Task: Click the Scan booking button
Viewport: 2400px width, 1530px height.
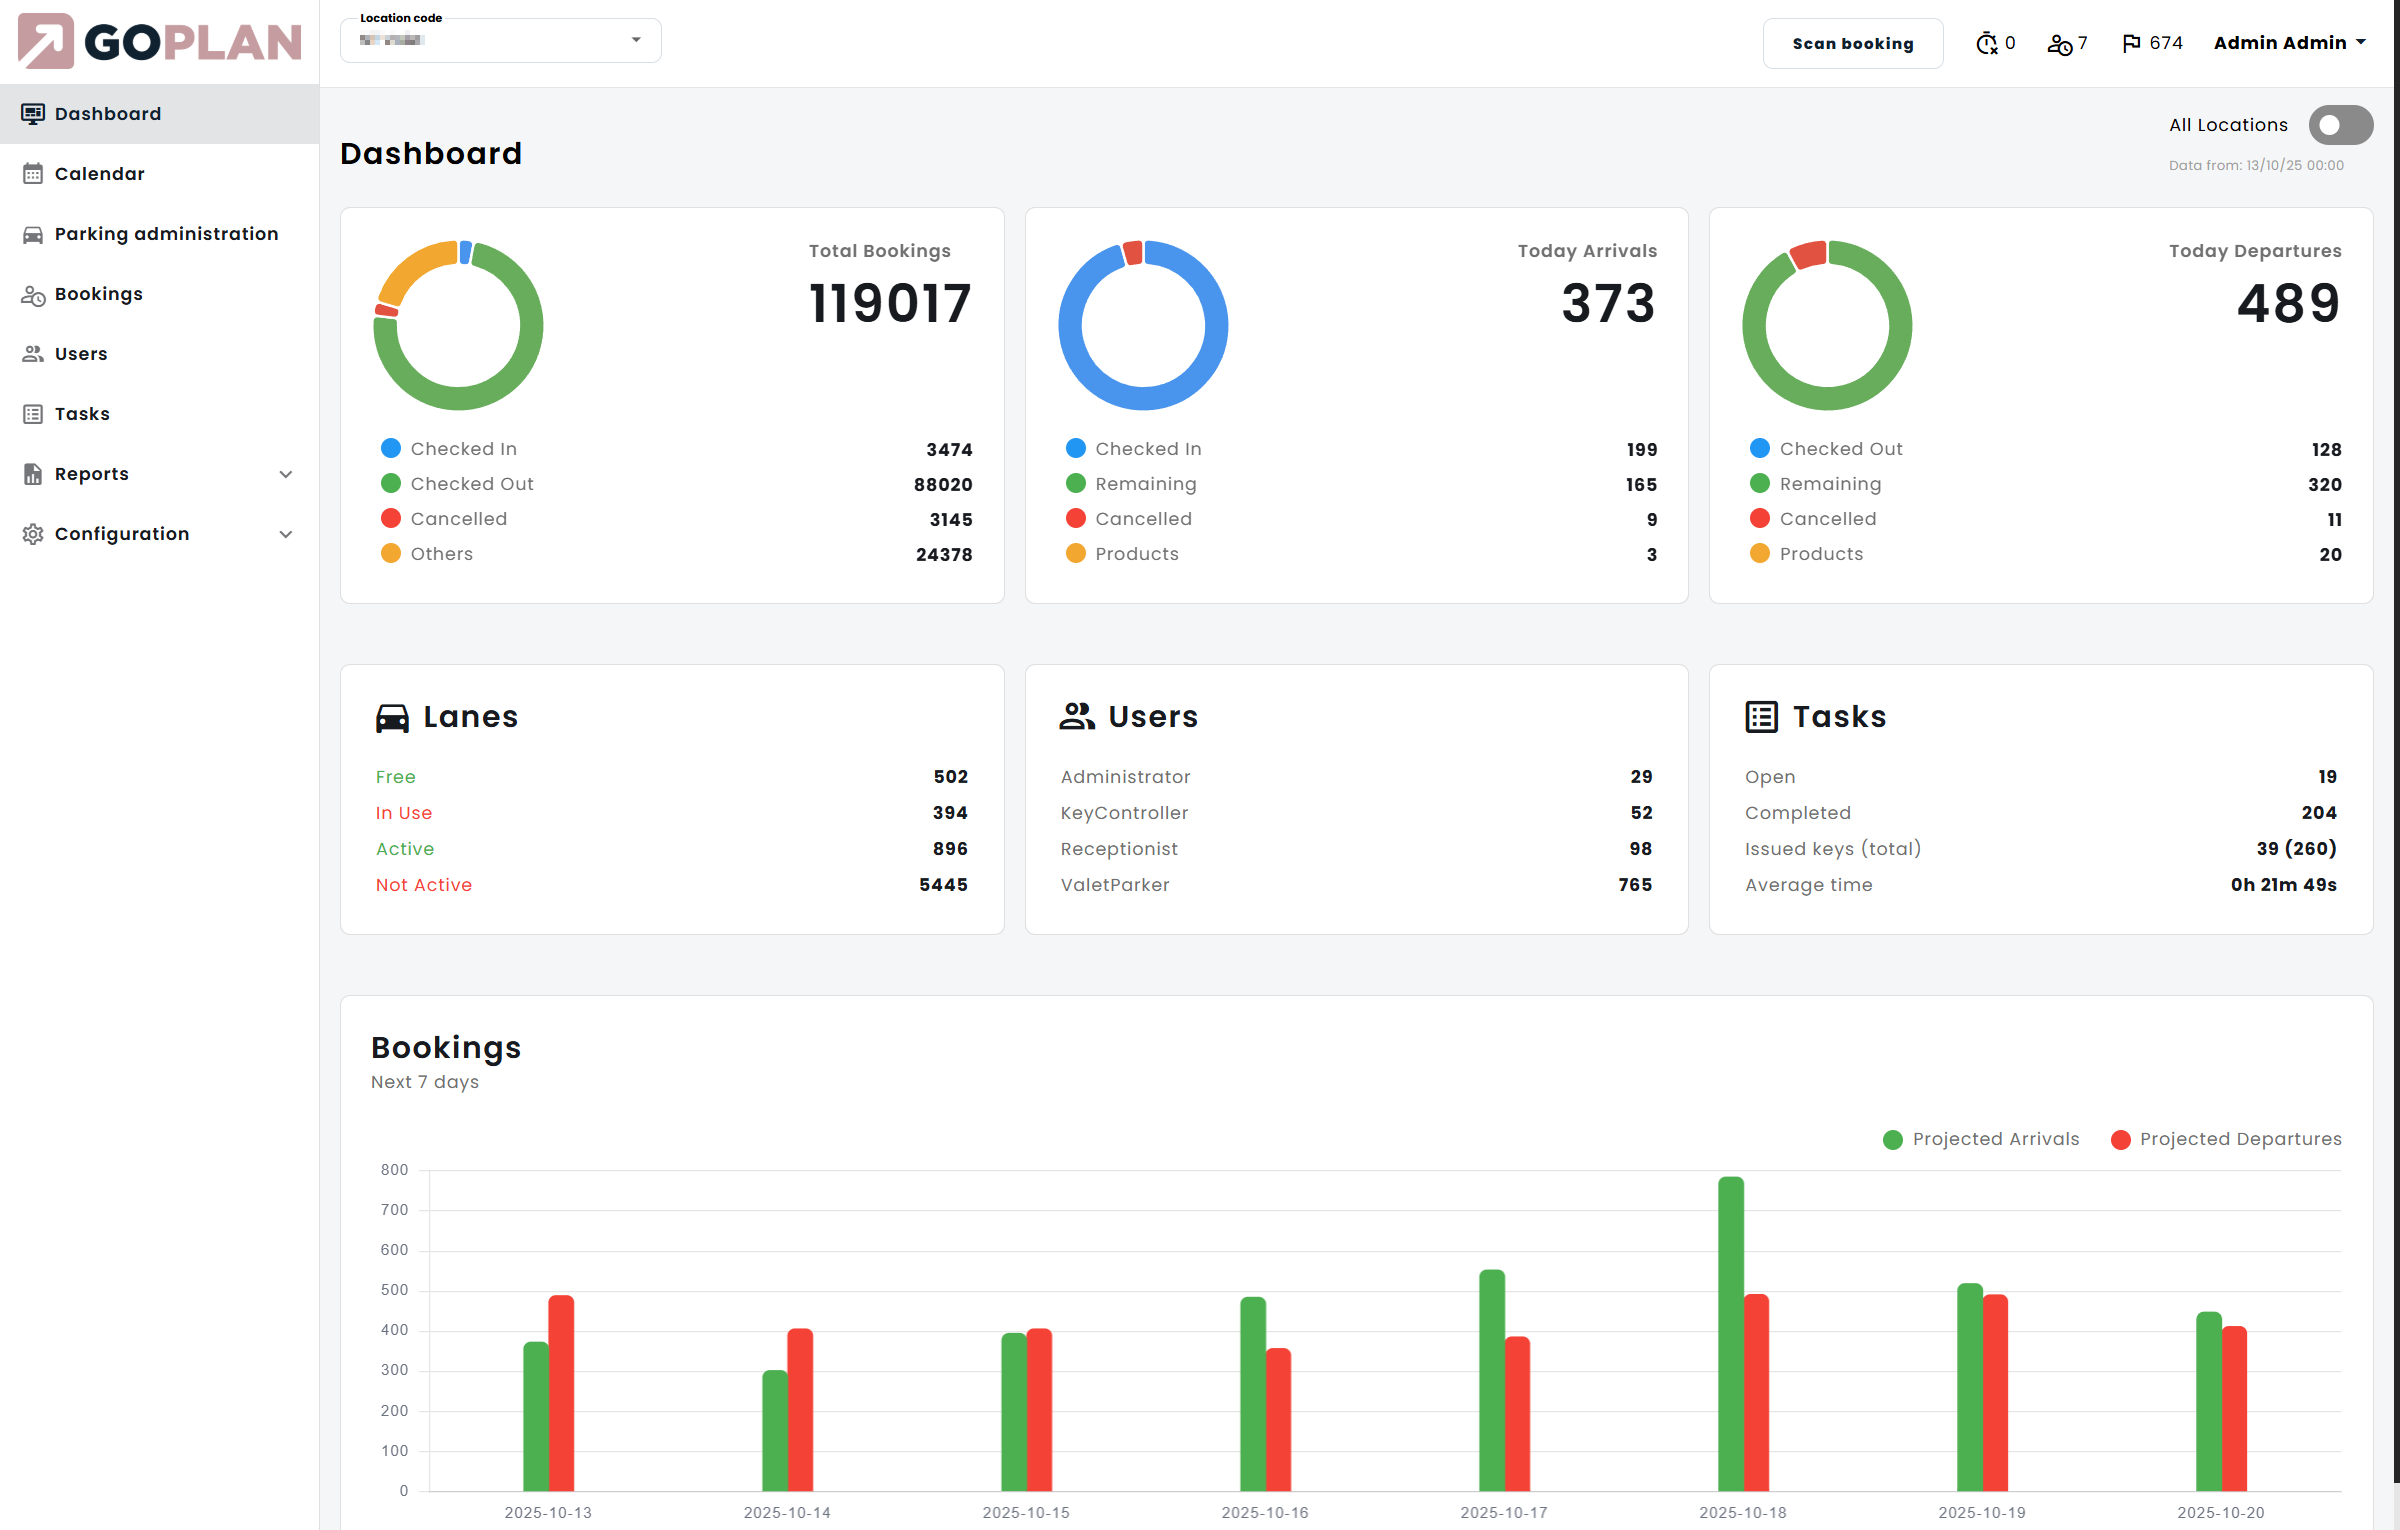Action: tap(1853, 43)
